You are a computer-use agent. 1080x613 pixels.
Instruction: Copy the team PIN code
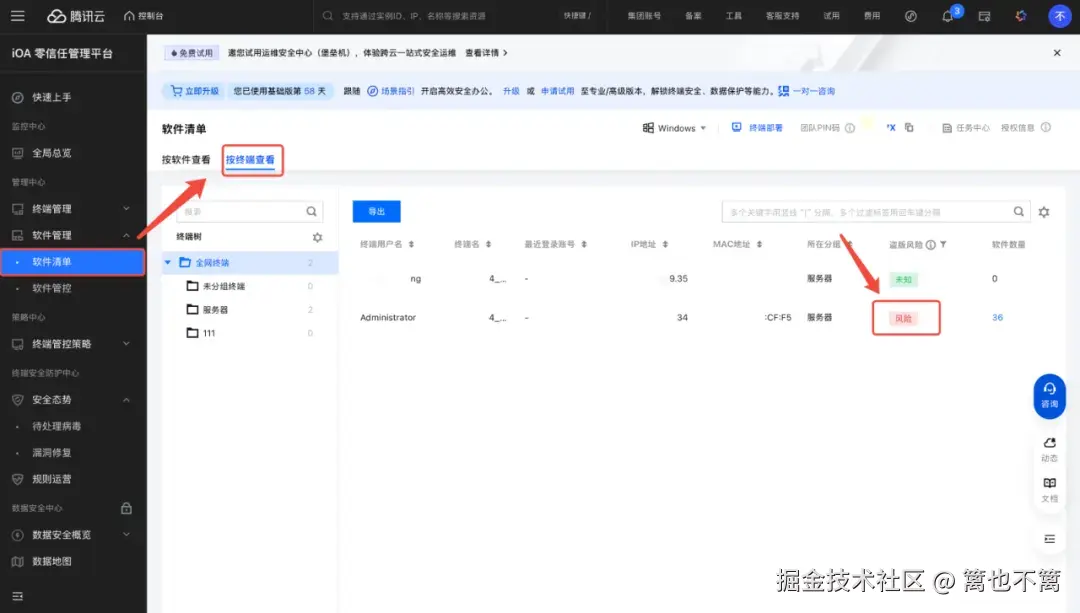pyautogui.click(x=908, y=129)
